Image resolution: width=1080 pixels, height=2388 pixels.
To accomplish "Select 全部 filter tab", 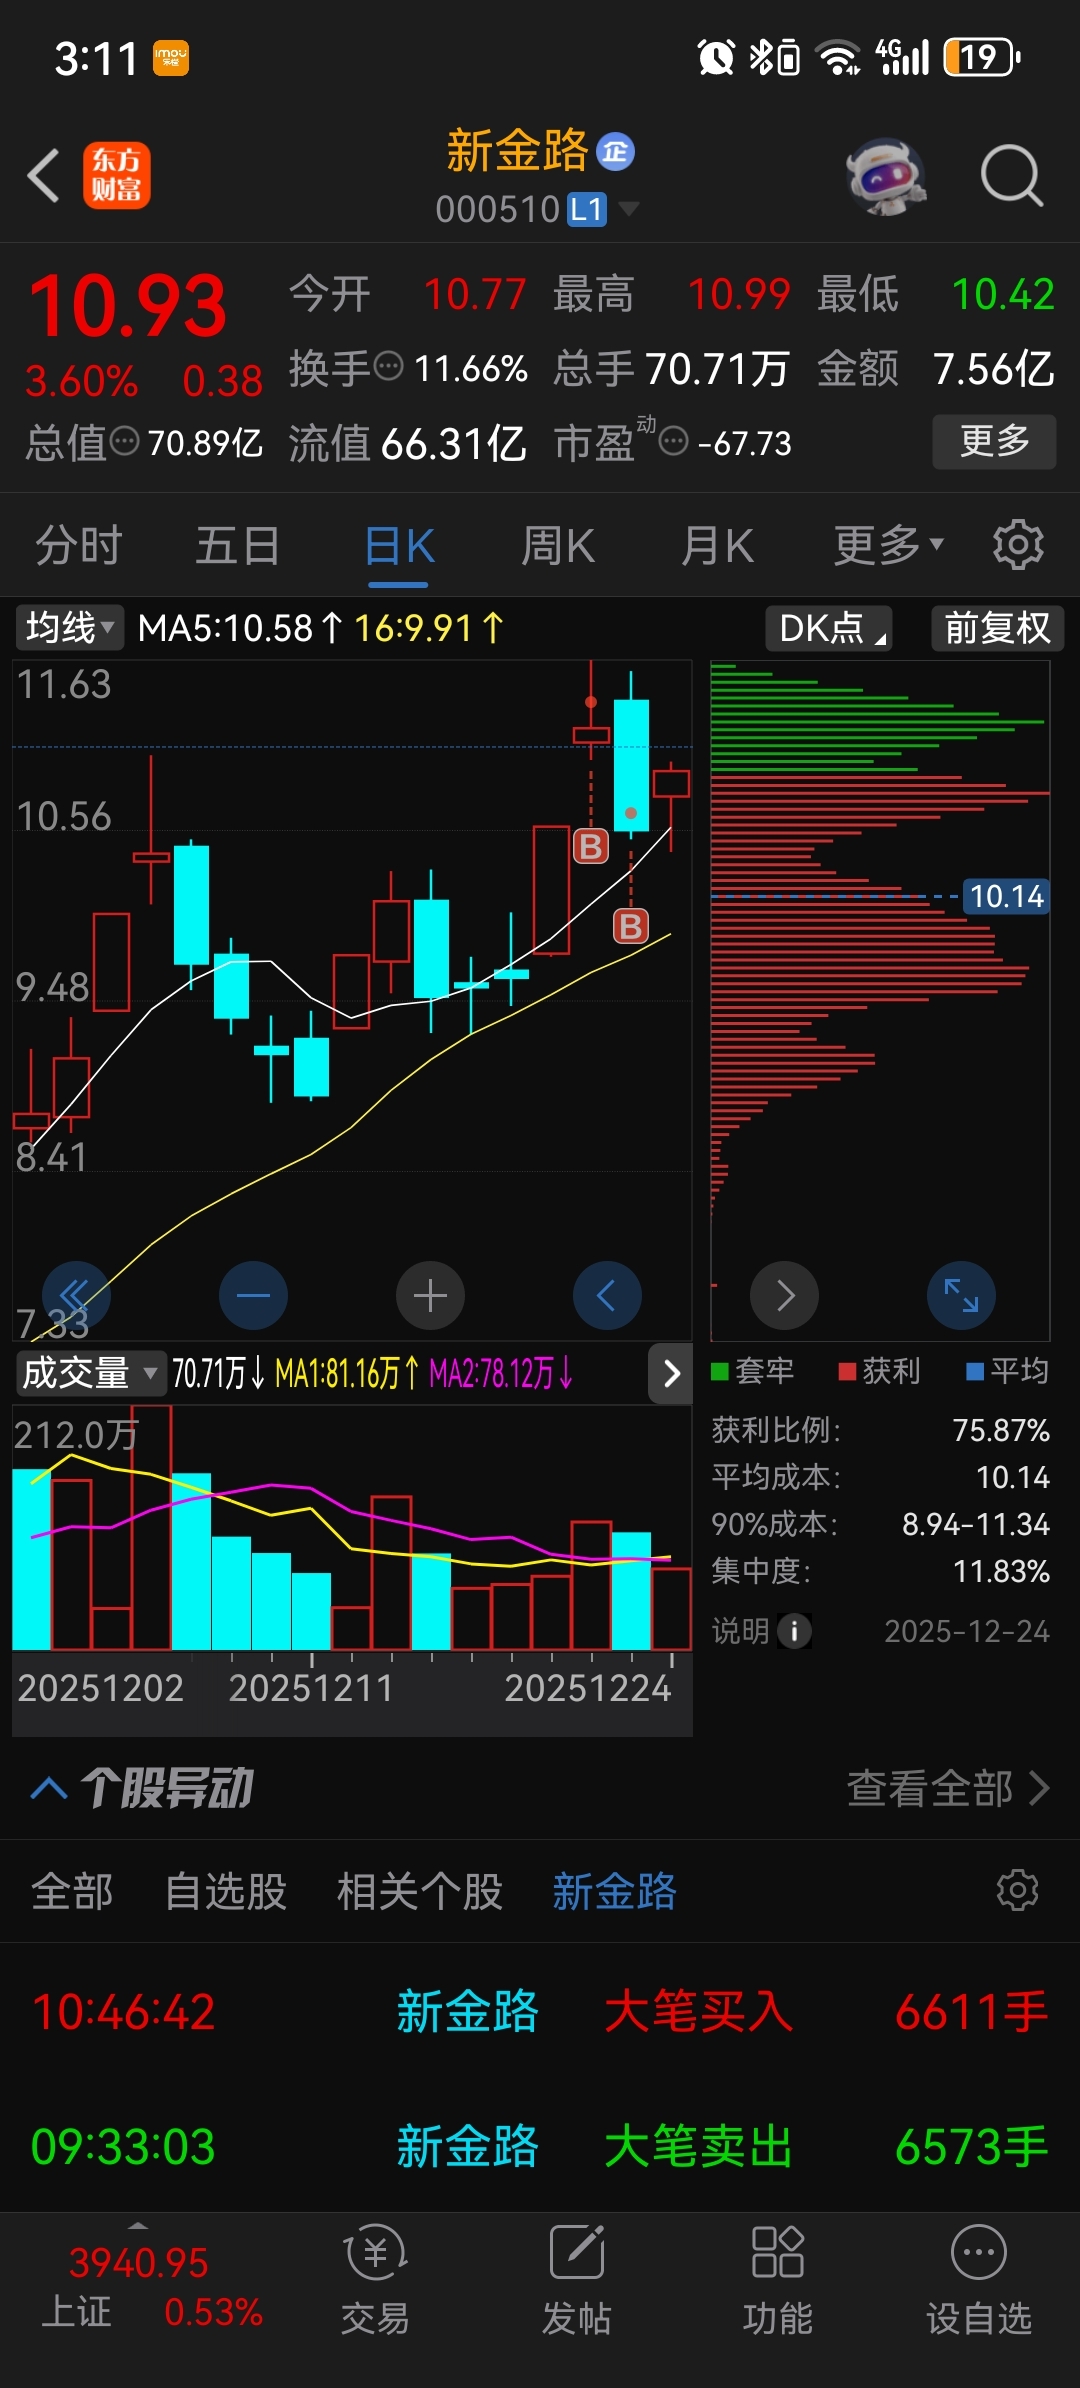I will coord(72,1891).
